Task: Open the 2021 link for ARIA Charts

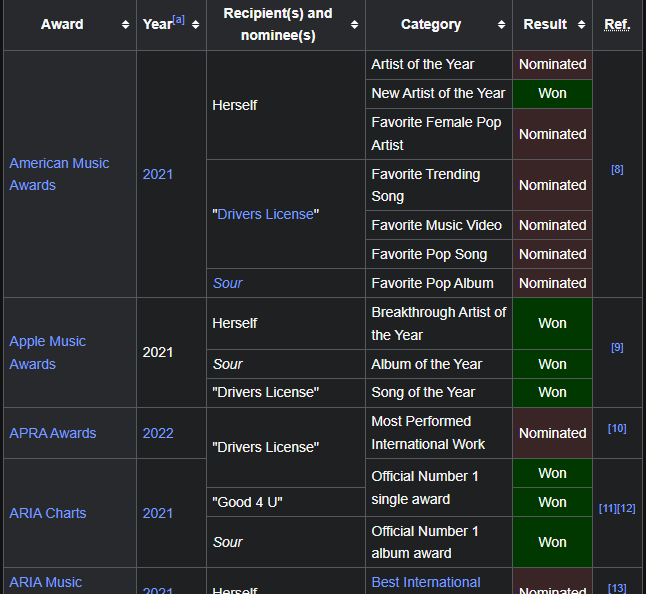Action: click(157, 513)
